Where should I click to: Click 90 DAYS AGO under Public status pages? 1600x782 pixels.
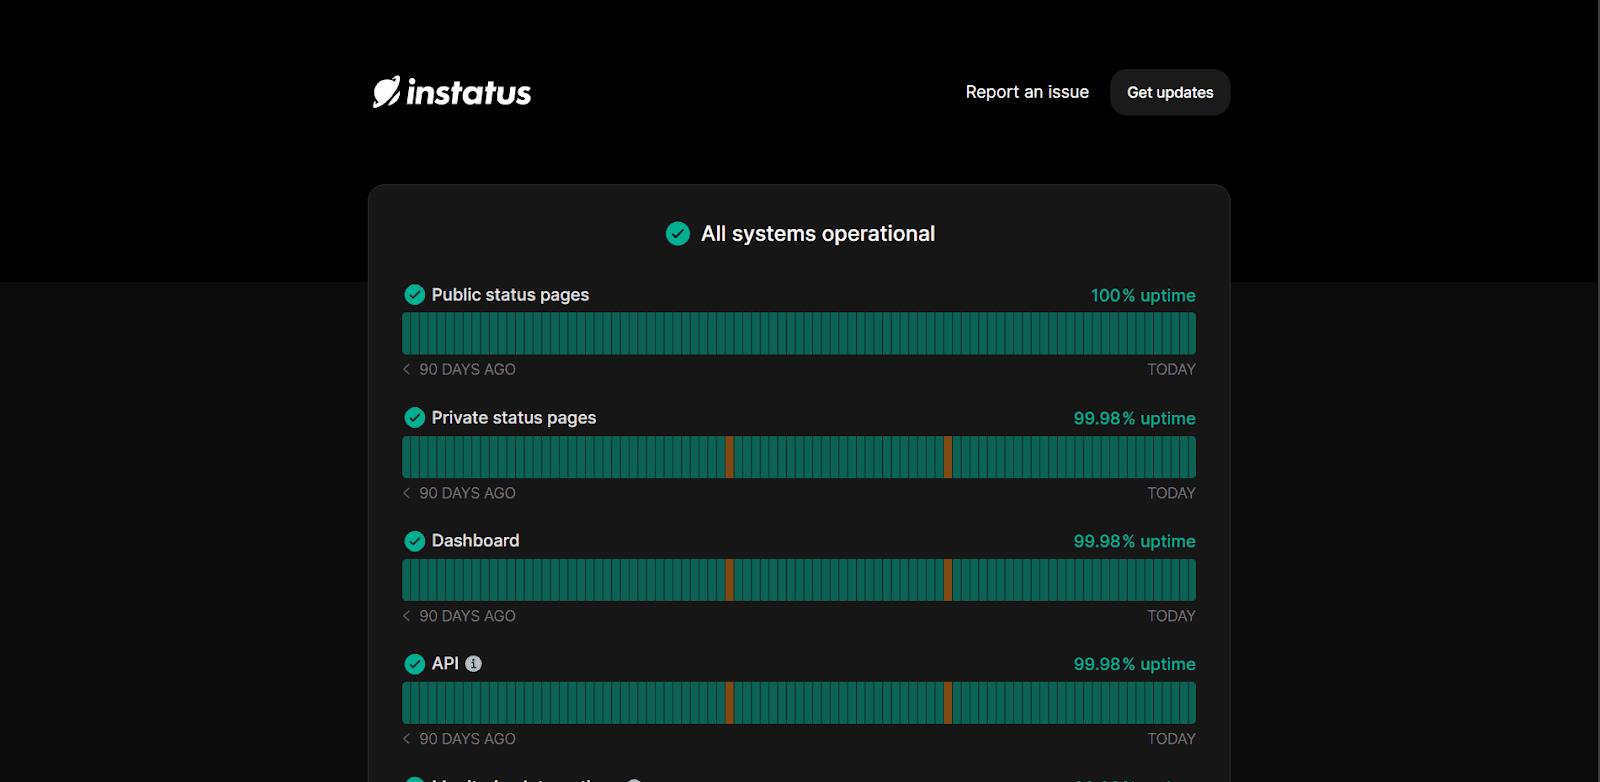click(x=467, y=370)
